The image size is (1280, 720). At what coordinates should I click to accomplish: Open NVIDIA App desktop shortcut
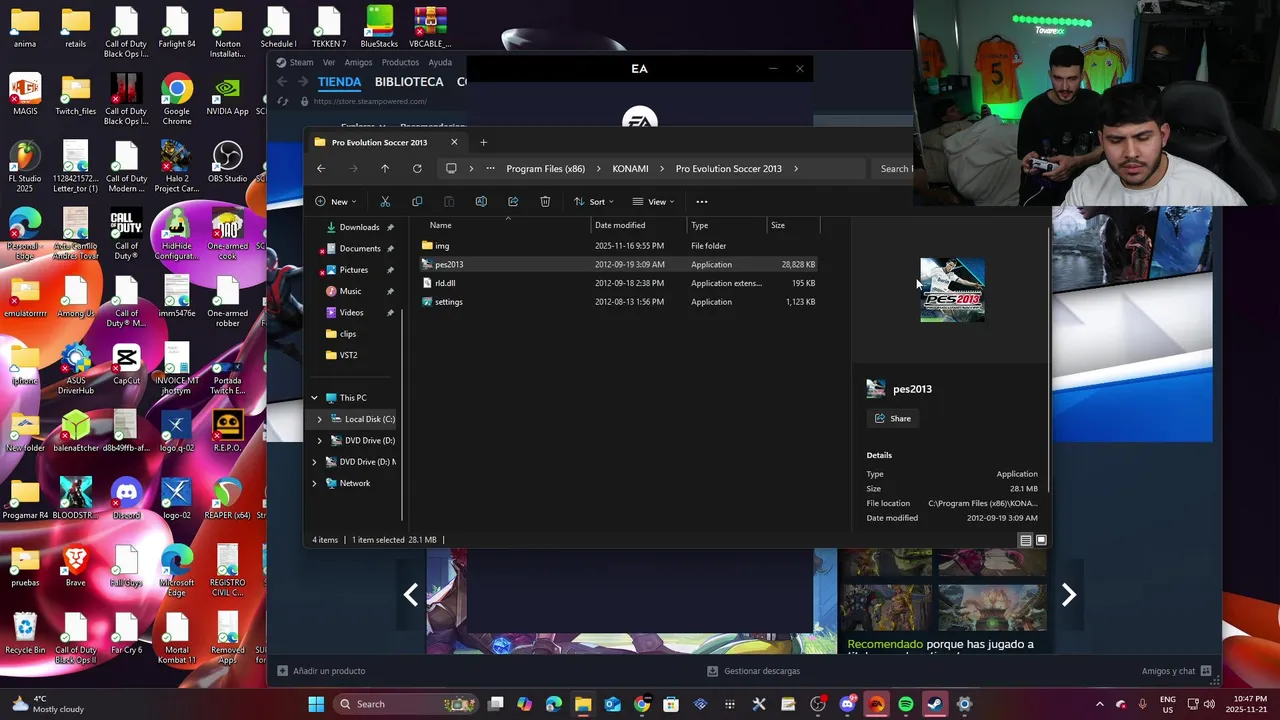click(x=228, y=97)
